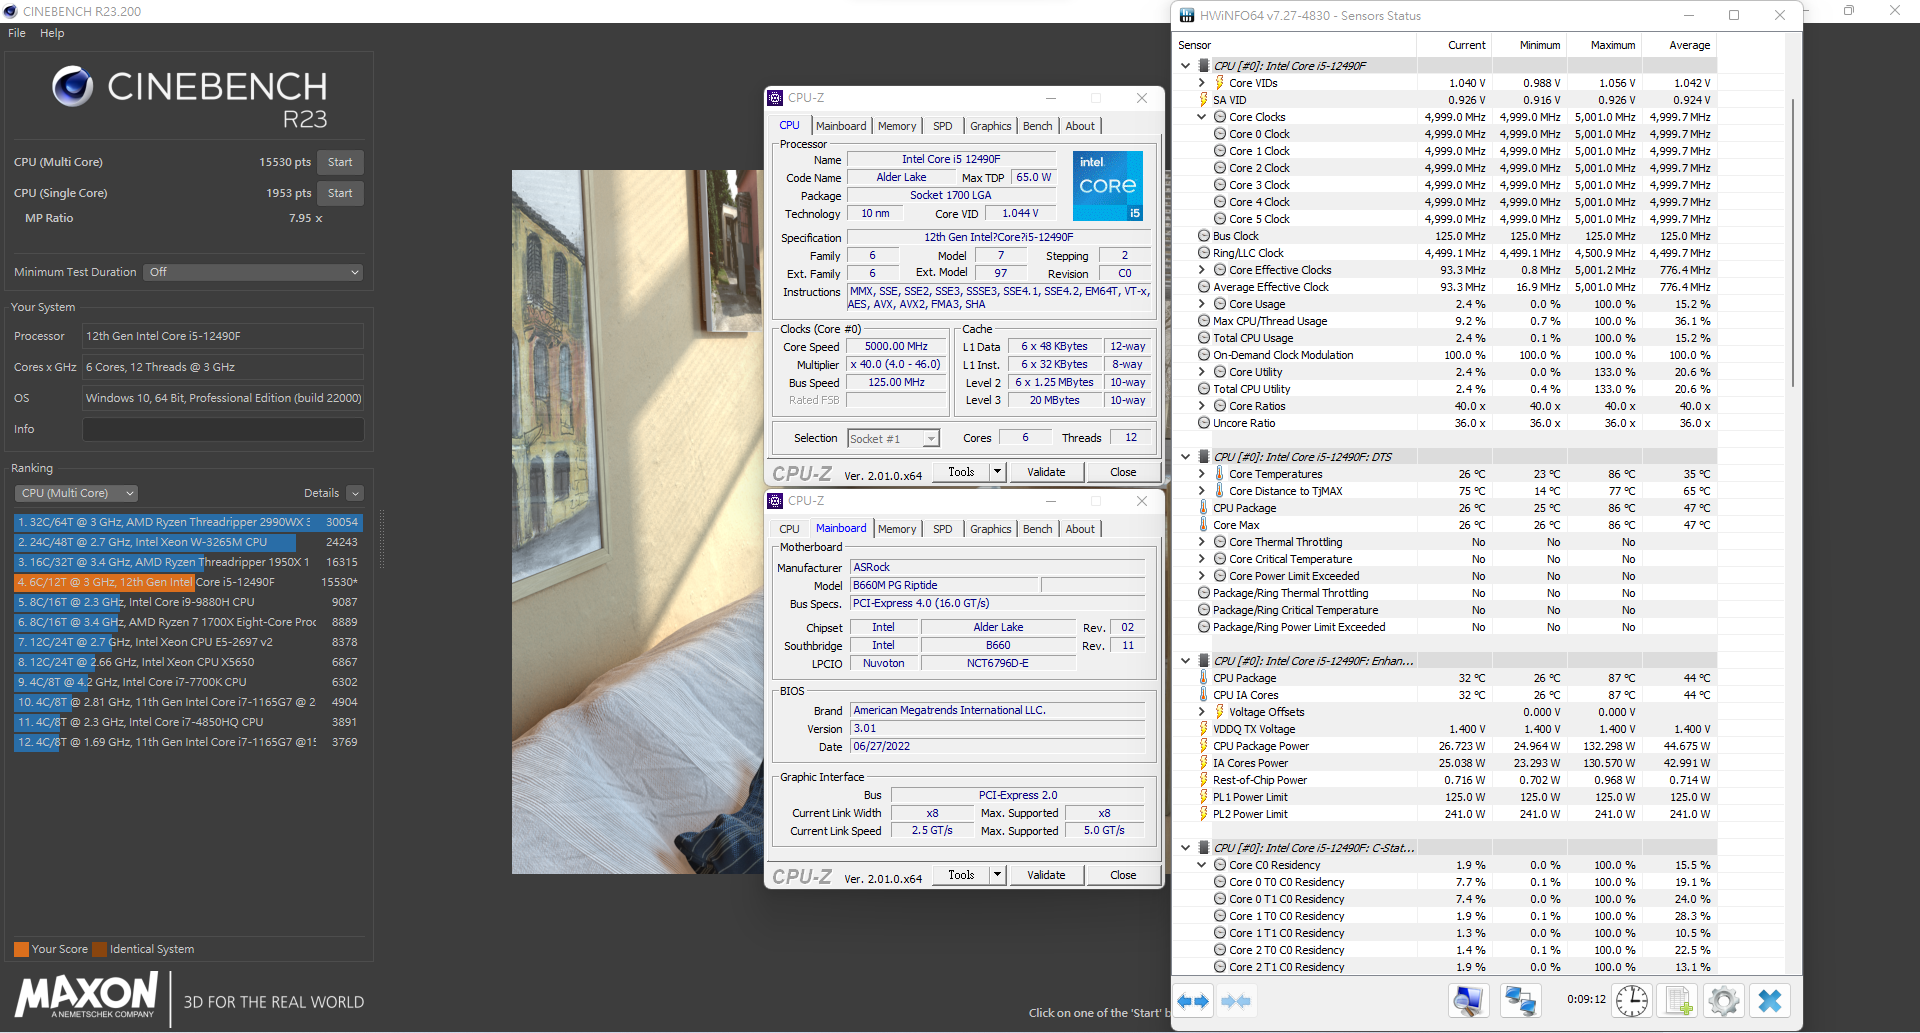
Task: Open the Tools dropdown arrow in upper CPU-Z
Action: 997,472
